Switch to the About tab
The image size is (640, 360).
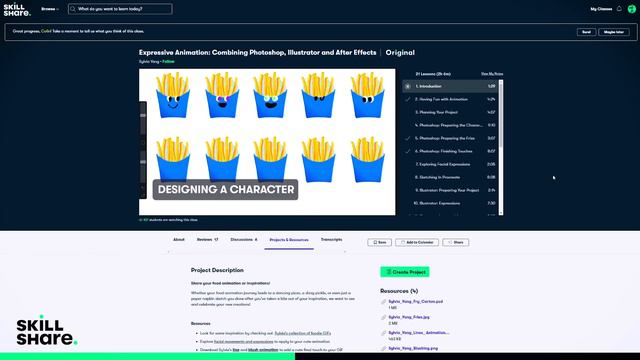pyautogui.click(x=179, y=240)
